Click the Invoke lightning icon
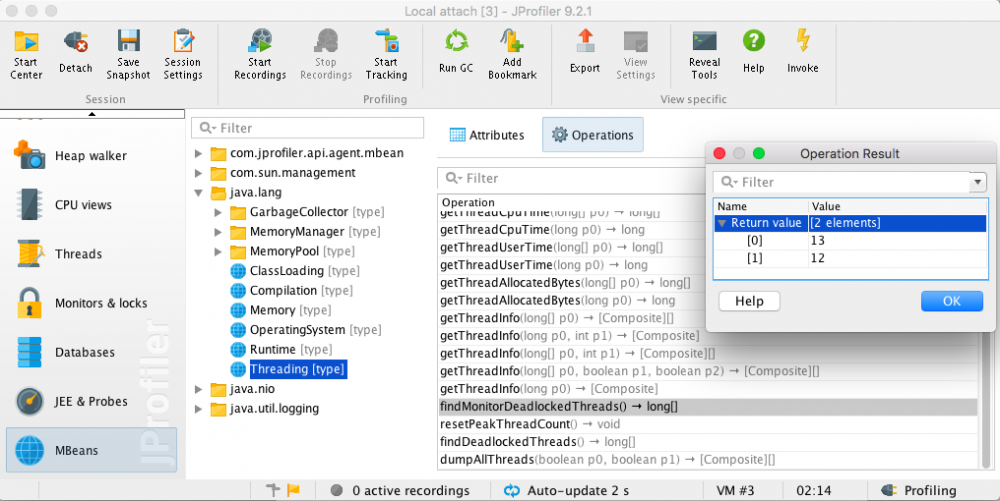This screenshot has width=1000, height=501. pos(803,41)
